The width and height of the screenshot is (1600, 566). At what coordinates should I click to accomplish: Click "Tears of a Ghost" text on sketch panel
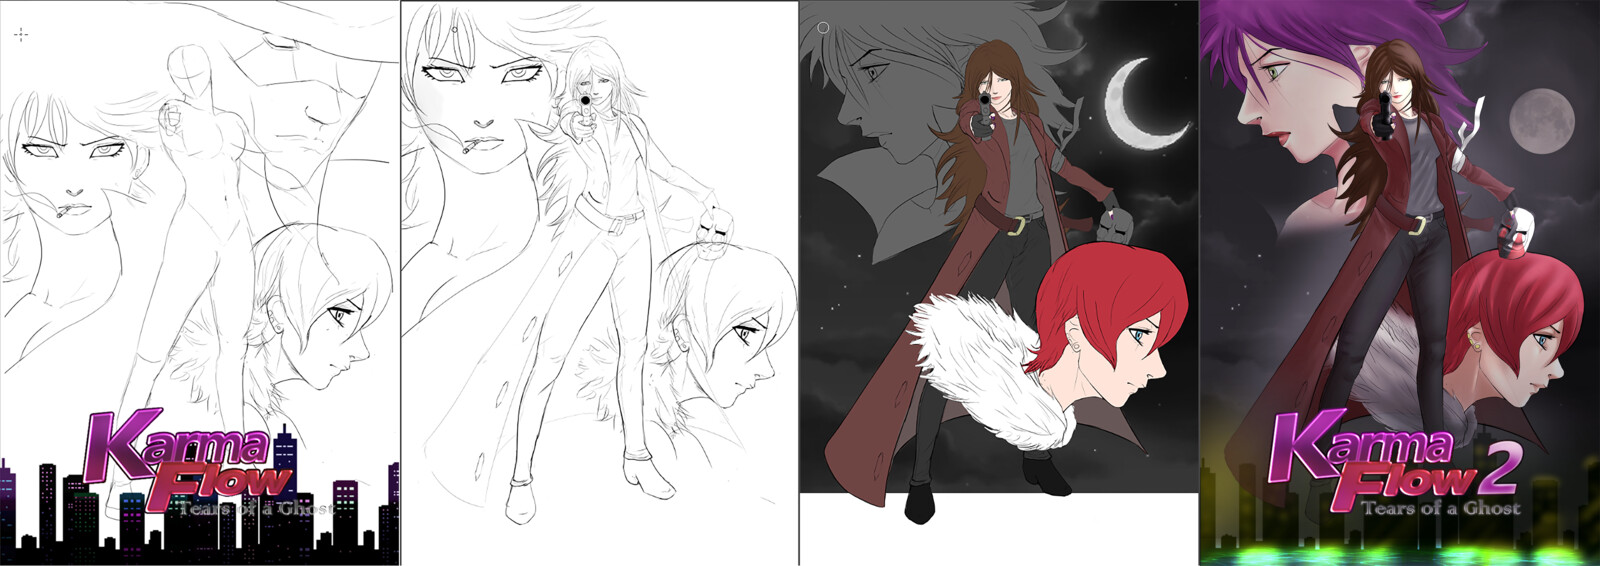pos(256,508)
